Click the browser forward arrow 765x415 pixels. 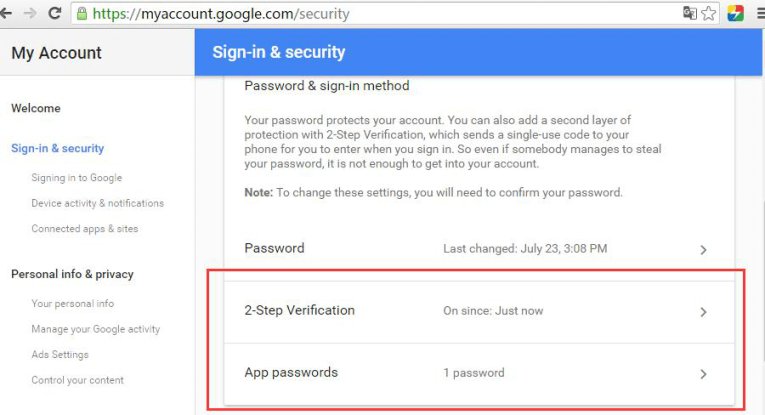32,14
